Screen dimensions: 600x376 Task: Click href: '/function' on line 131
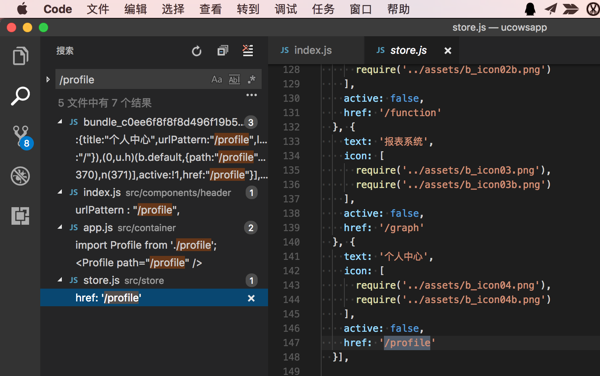[x=392, y=112]
